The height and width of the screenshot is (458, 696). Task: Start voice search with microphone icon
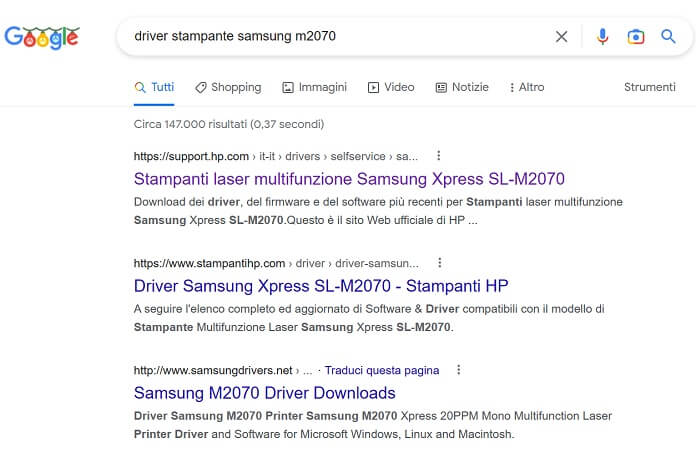tap(602, 36)
